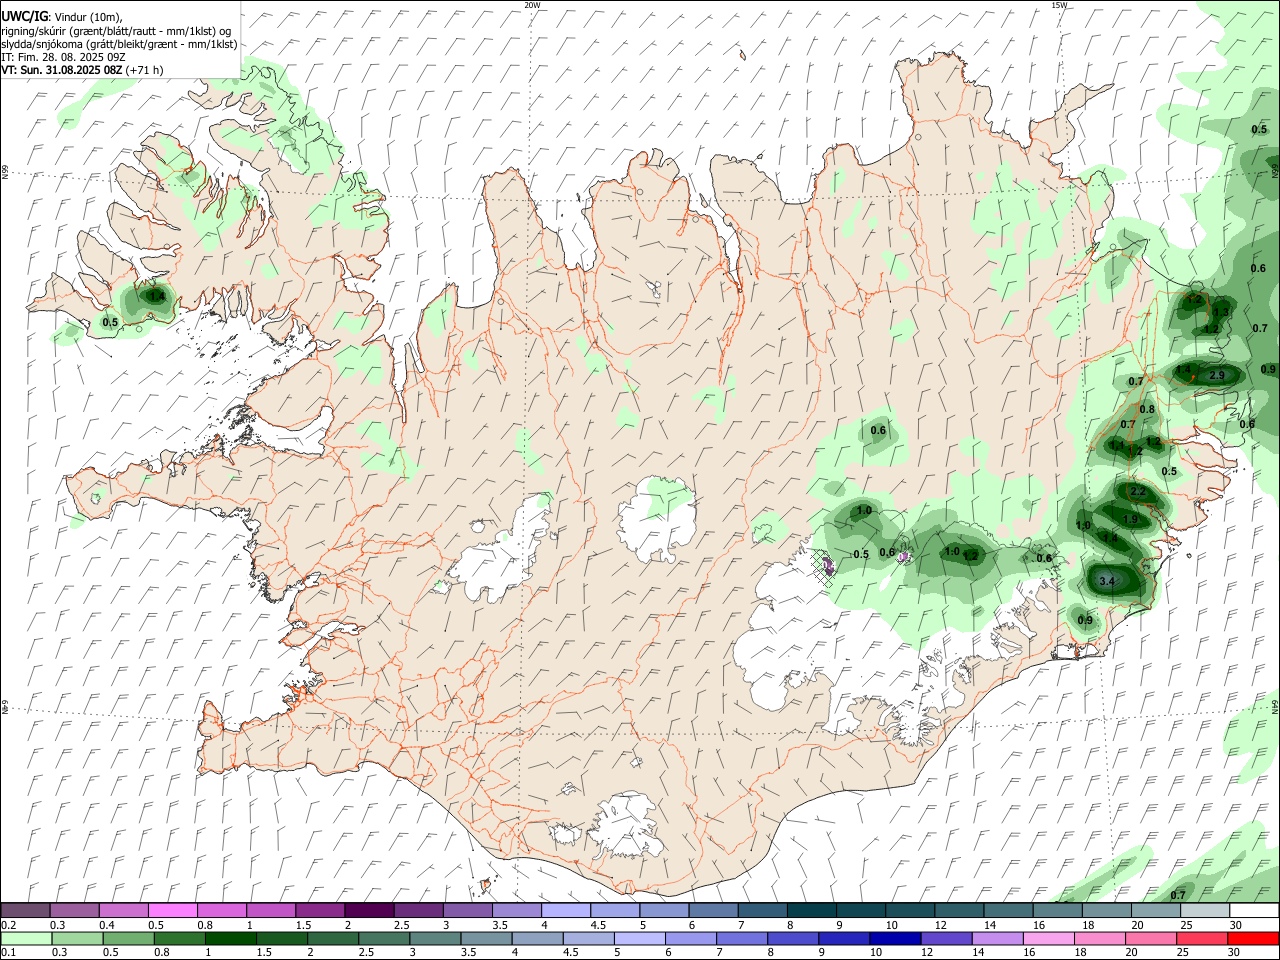Viewport: 1280px width, 960px height.
Task: Click the snow legend swatch between 1.5 and 2
Action: (320, 911)
